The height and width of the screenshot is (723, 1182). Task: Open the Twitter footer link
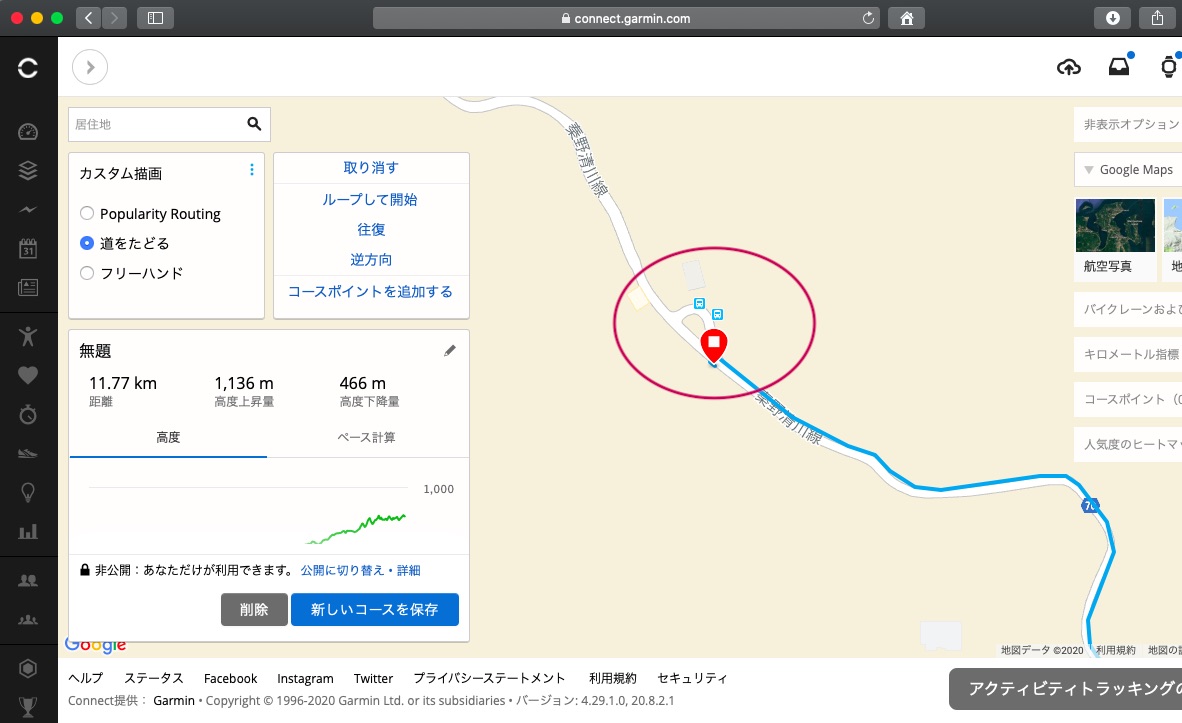coord(373,679)
